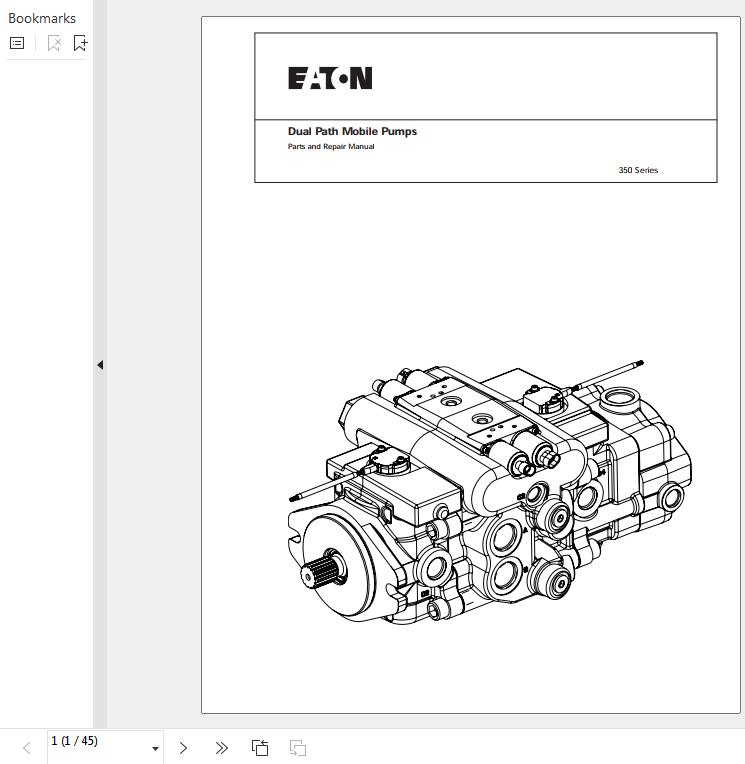Go to the next view
Viewport: 745px width, 764px height.
coord(297,748)
